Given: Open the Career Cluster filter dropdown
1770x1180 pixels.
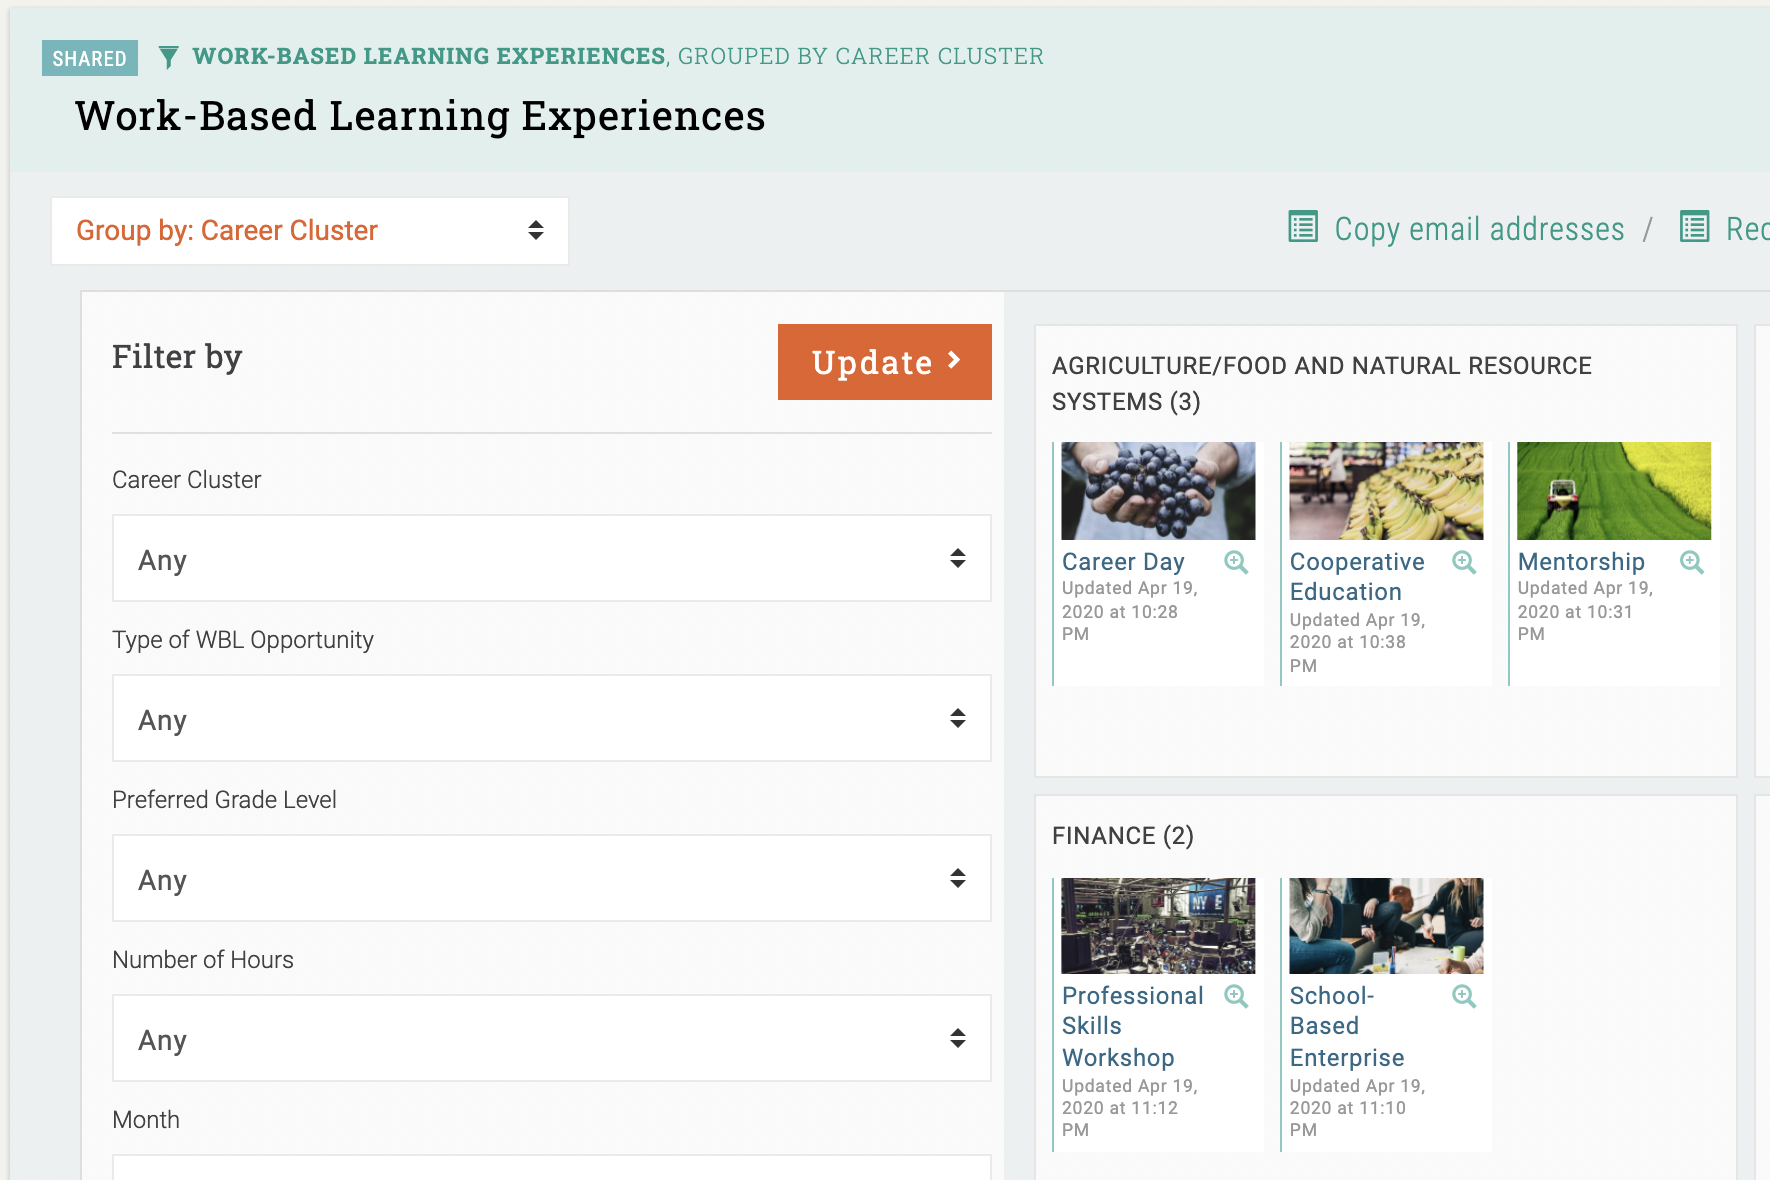Looking at the screenshot, I should click(551, 559).
